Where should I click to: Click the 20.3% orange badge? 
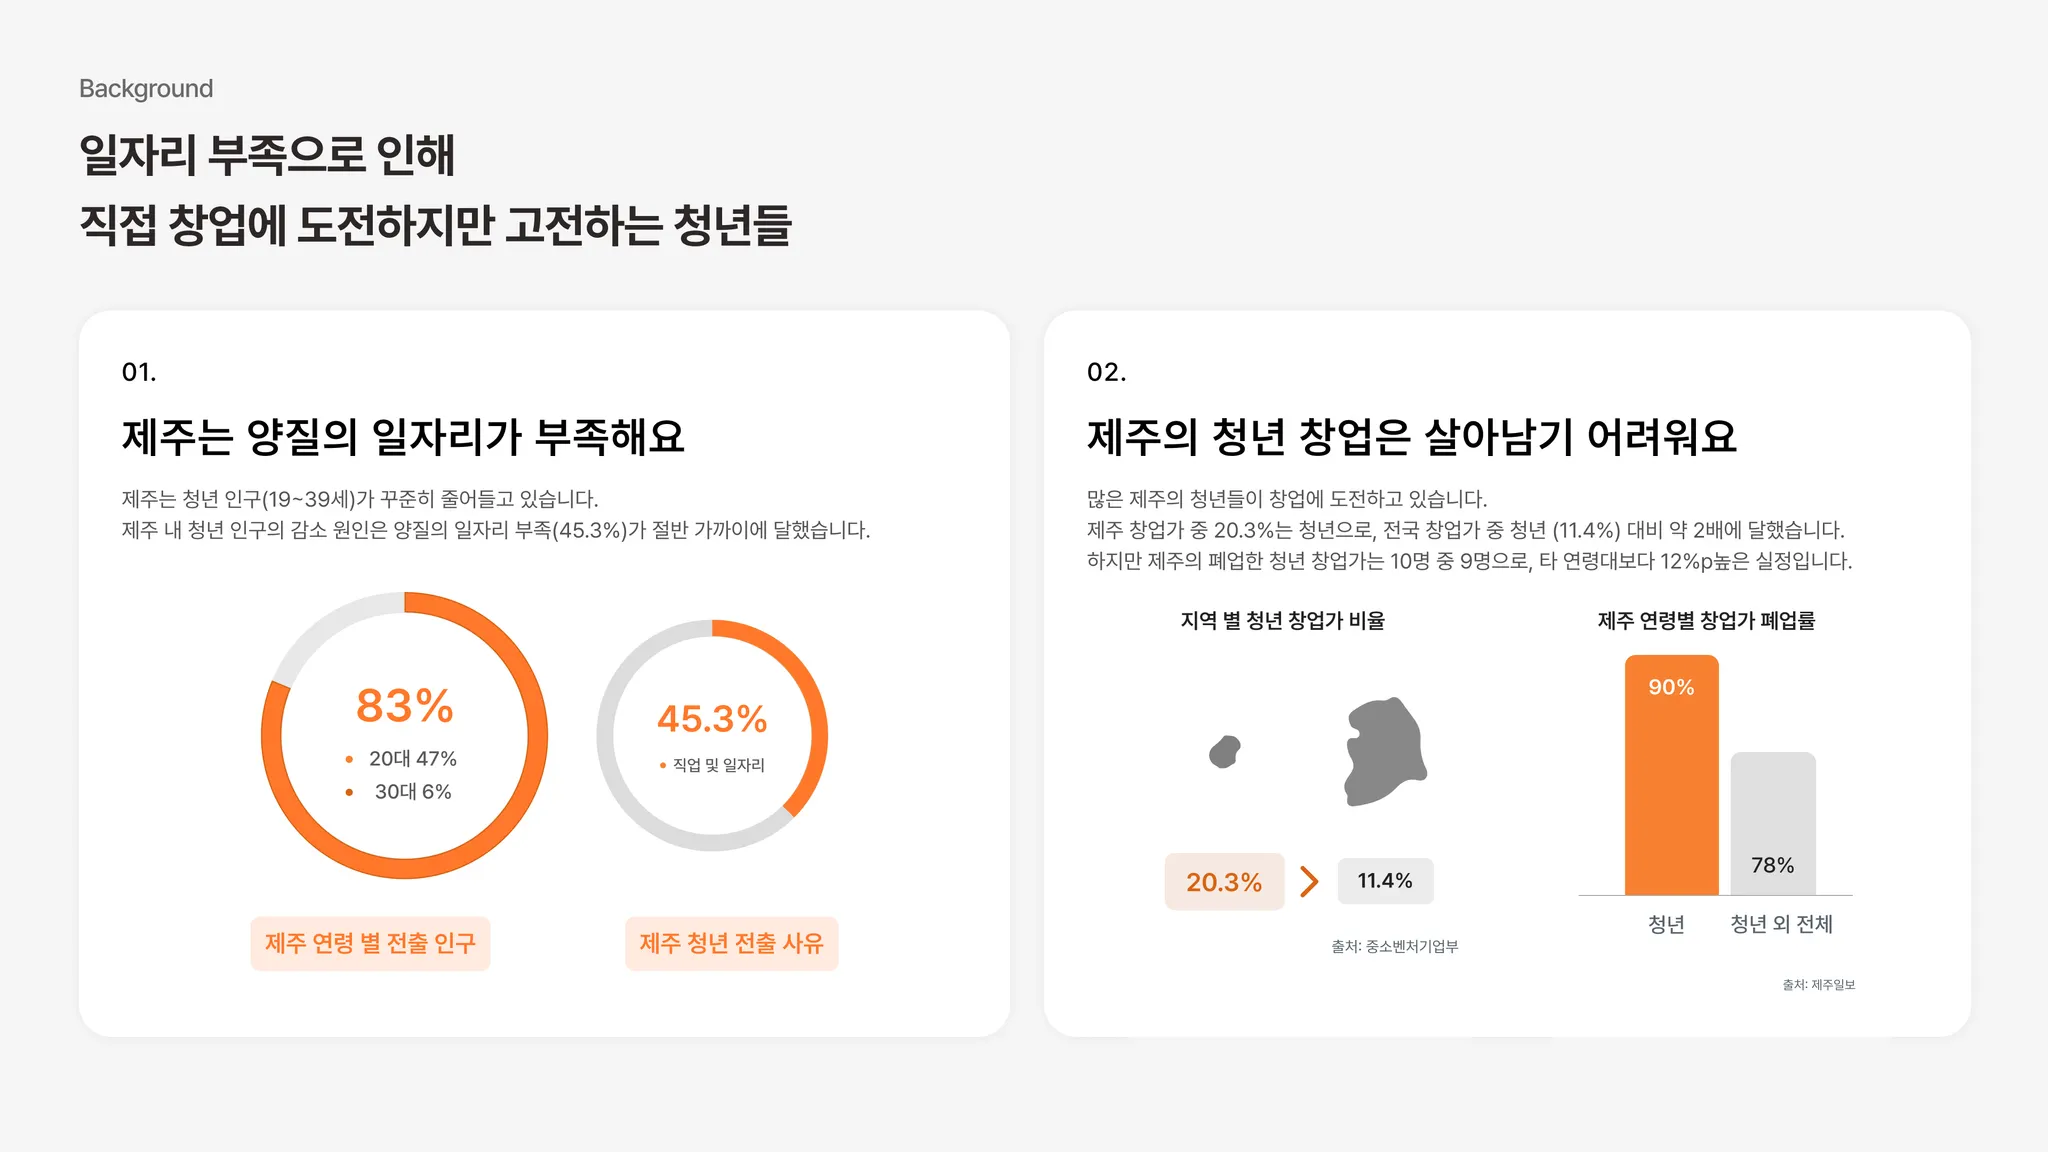pos(1224,882)
